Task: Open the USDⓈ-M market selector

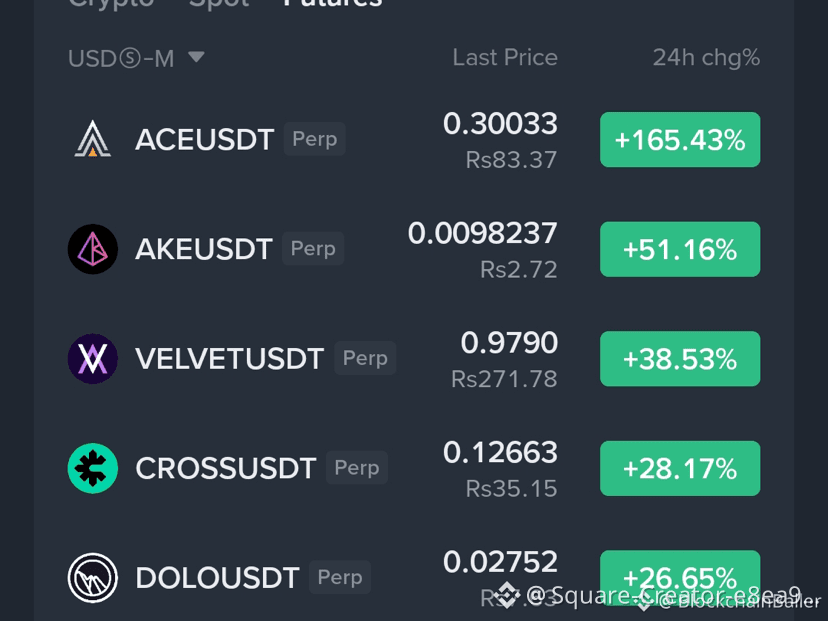Action: (x=136, y=58)
